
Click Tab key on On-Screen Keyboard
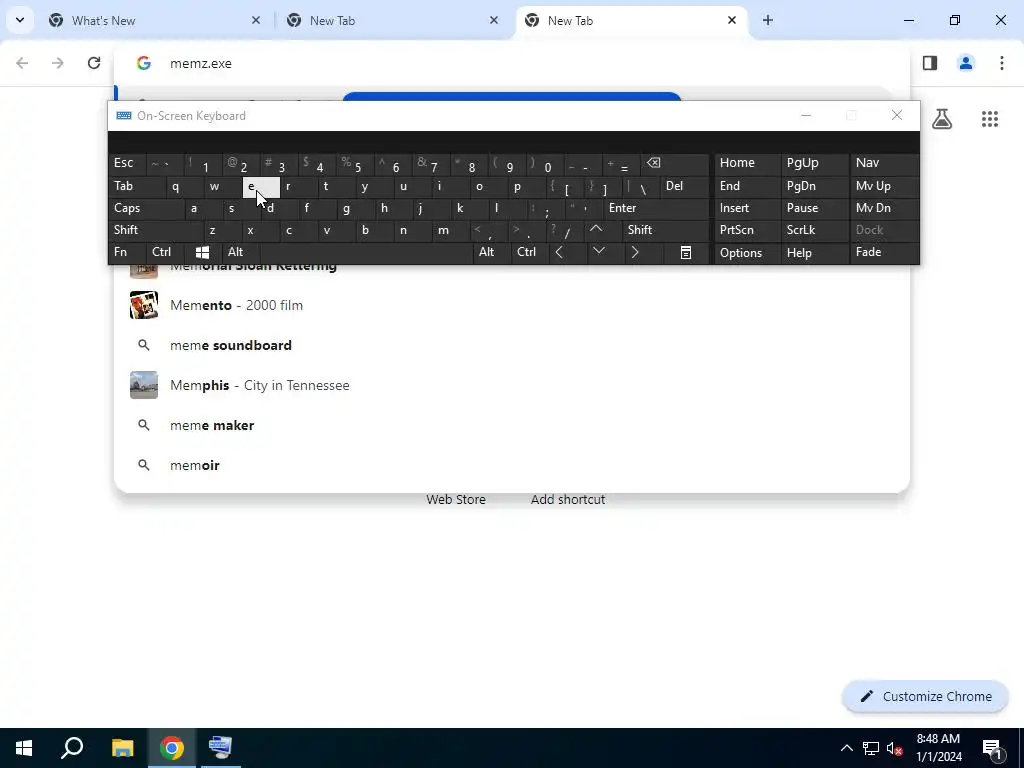pos(137,186)
